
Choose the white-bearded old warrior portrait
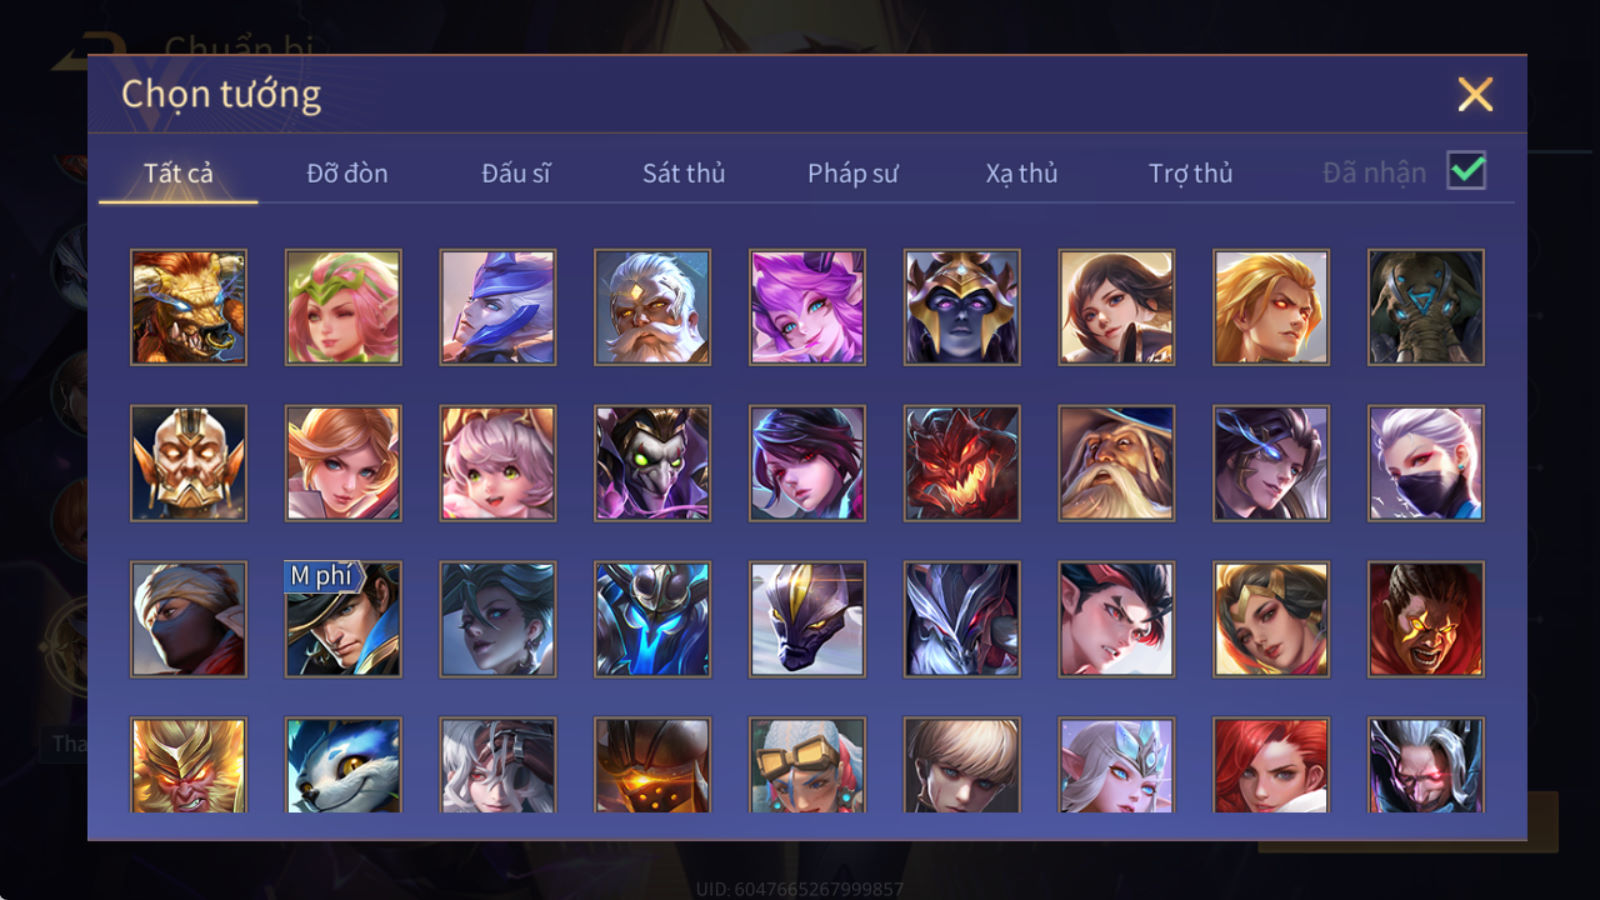click(x=652, y=307)
